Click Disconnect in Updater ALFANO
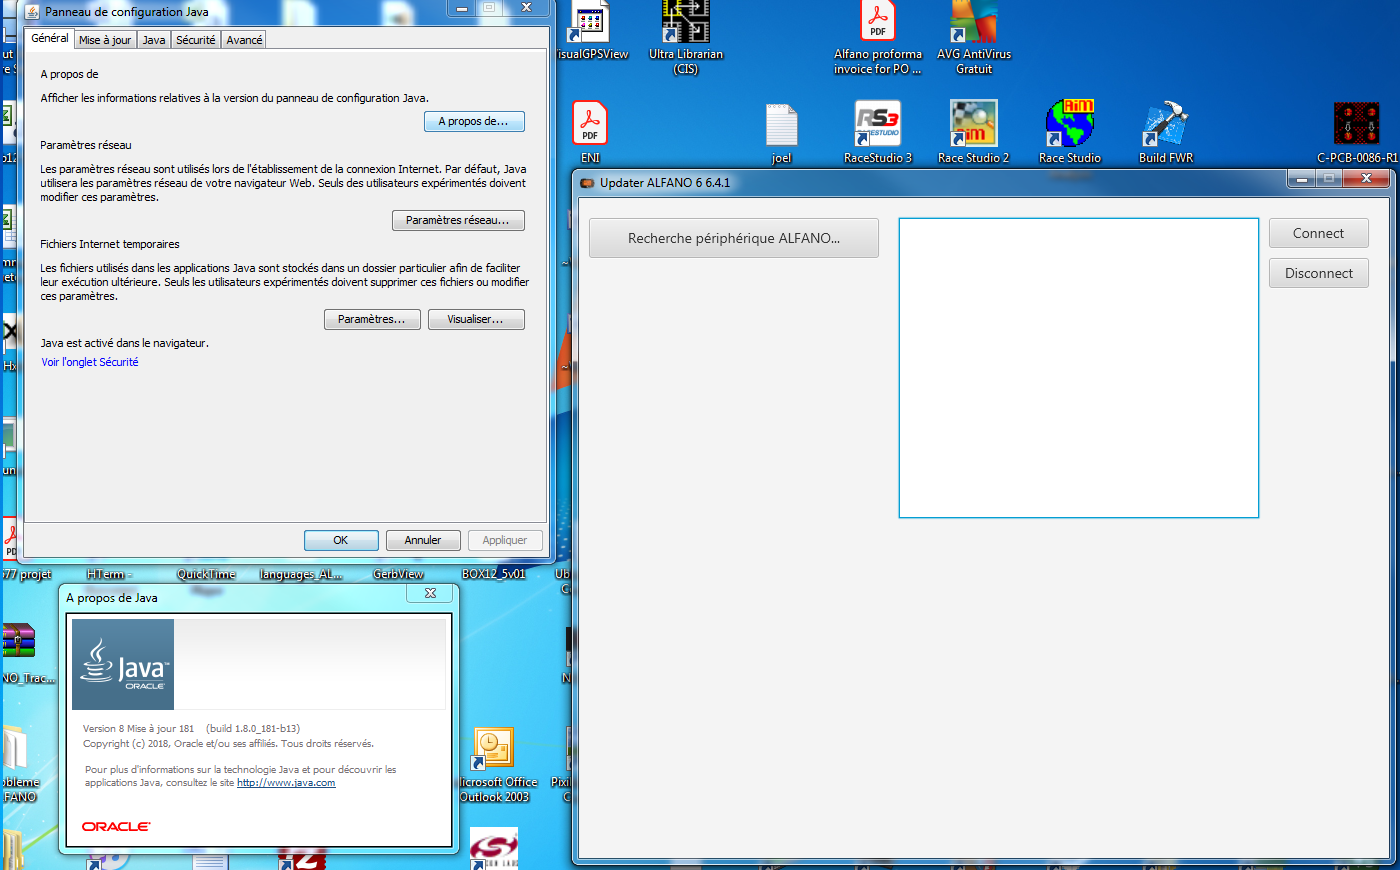This screenshot has width=1400, height=870. [1319, 273]
